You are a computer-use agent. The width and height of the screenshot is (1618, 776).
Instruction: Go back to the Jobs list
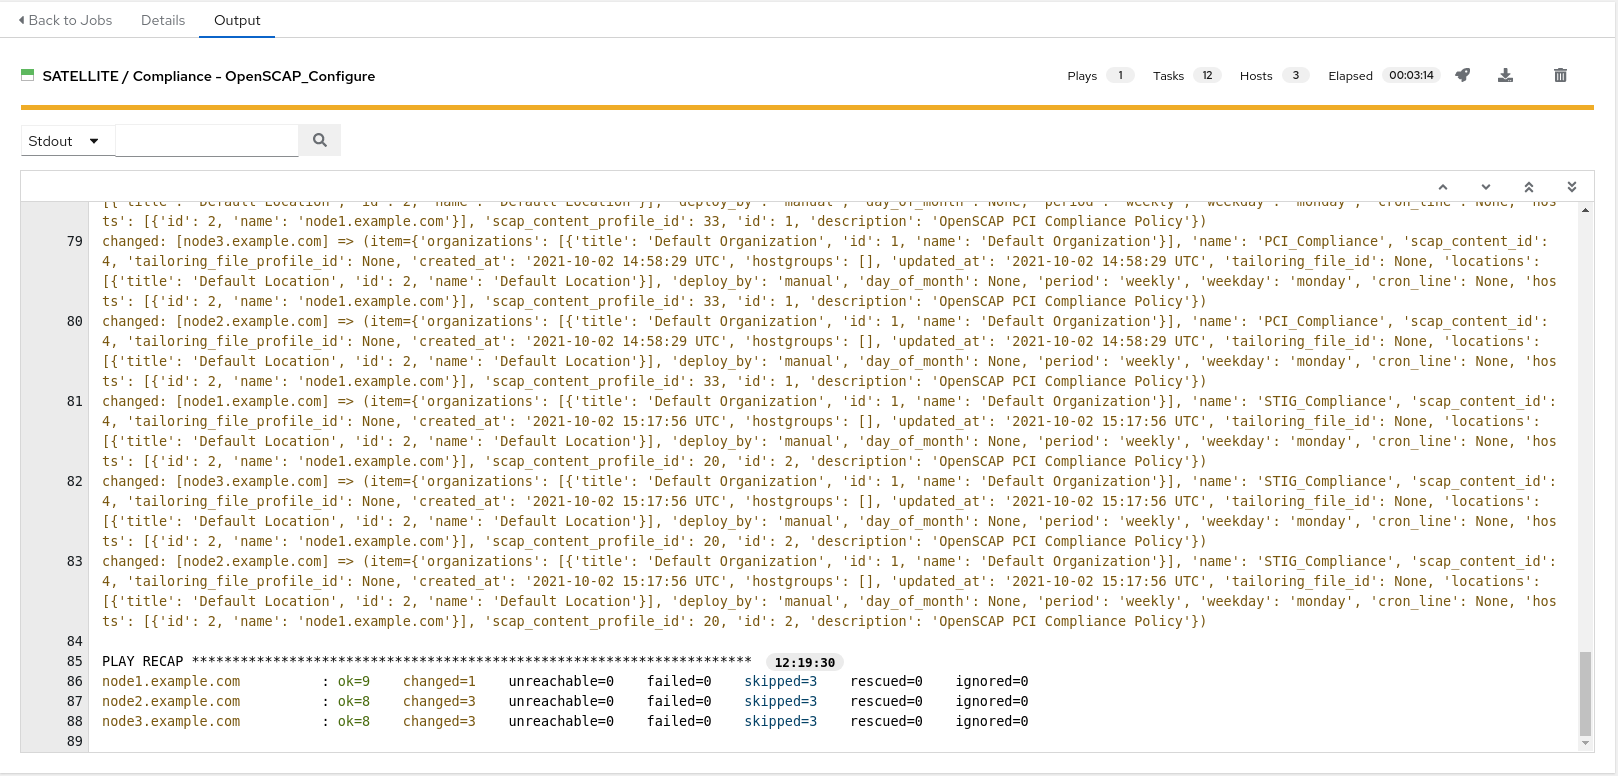pyautogui.click(x=65, y=20)
